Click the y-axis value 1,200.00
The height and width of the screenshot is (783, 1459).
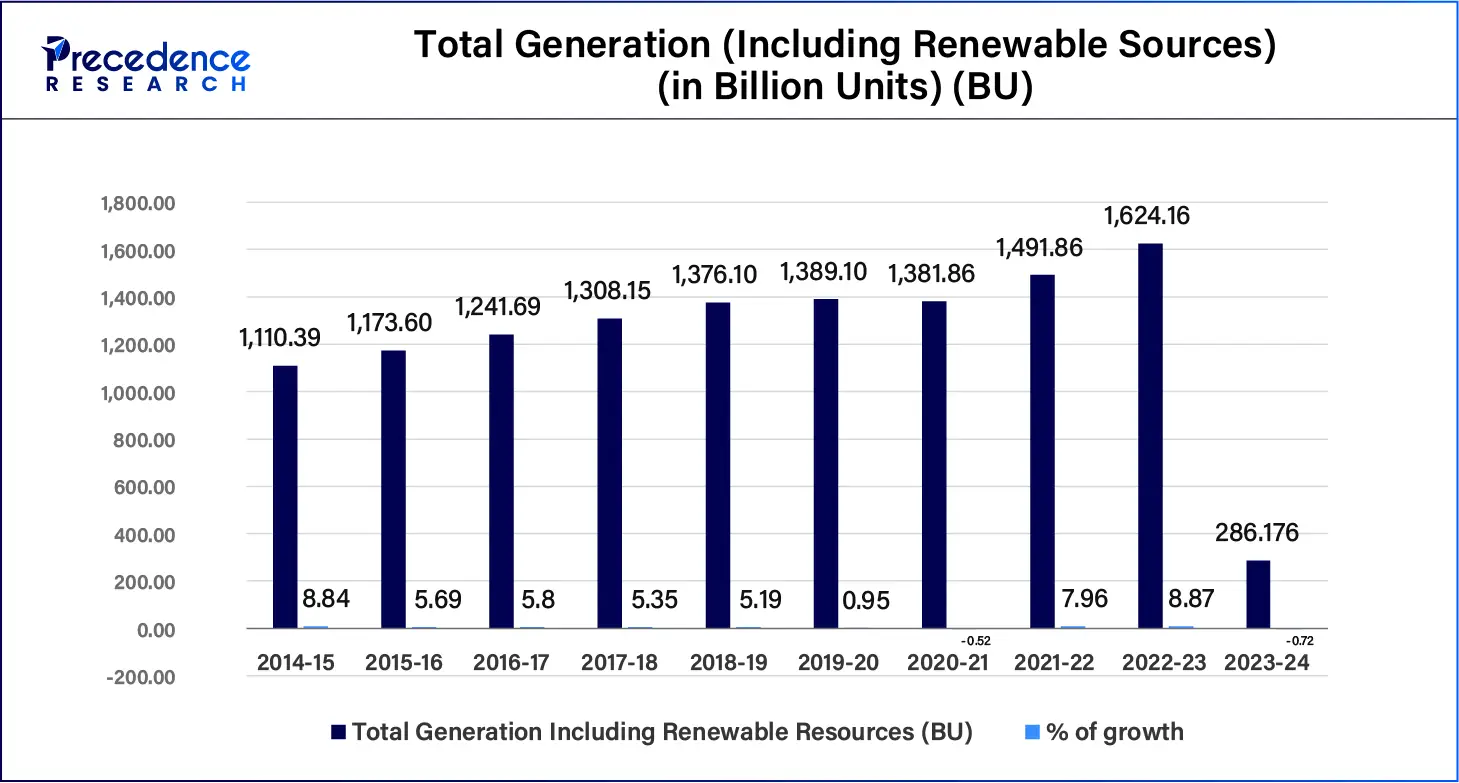(x=136, y=346)
